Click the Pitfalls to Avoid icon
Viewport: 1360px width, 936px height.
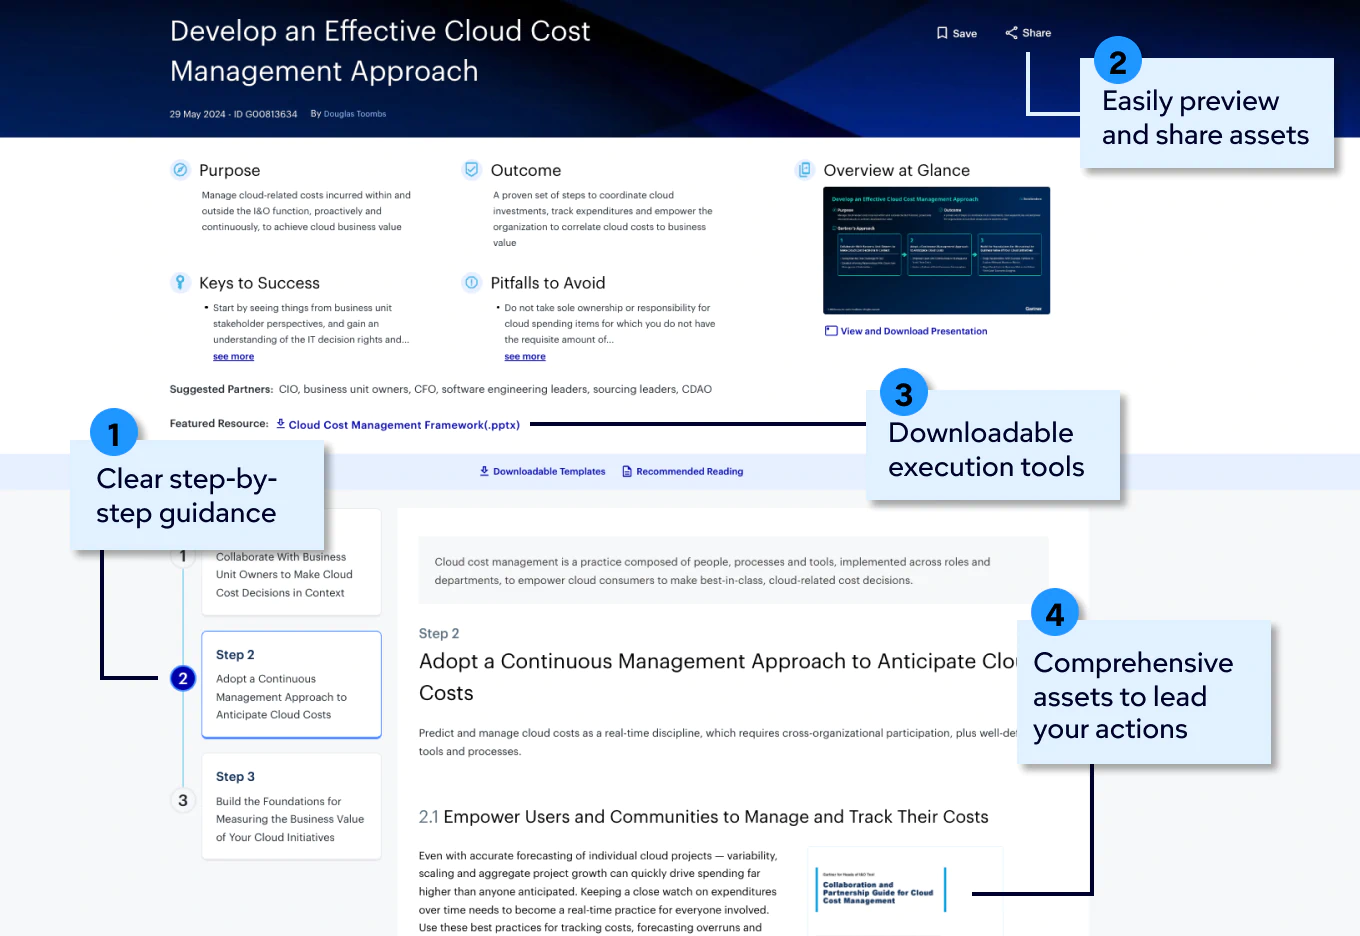[472, 283]
